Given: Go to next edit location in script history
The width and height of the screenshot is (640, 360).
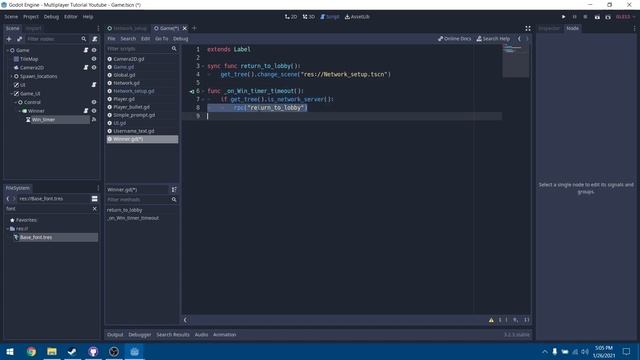Looking at the screenshot, I should click(x=527, y=38).
